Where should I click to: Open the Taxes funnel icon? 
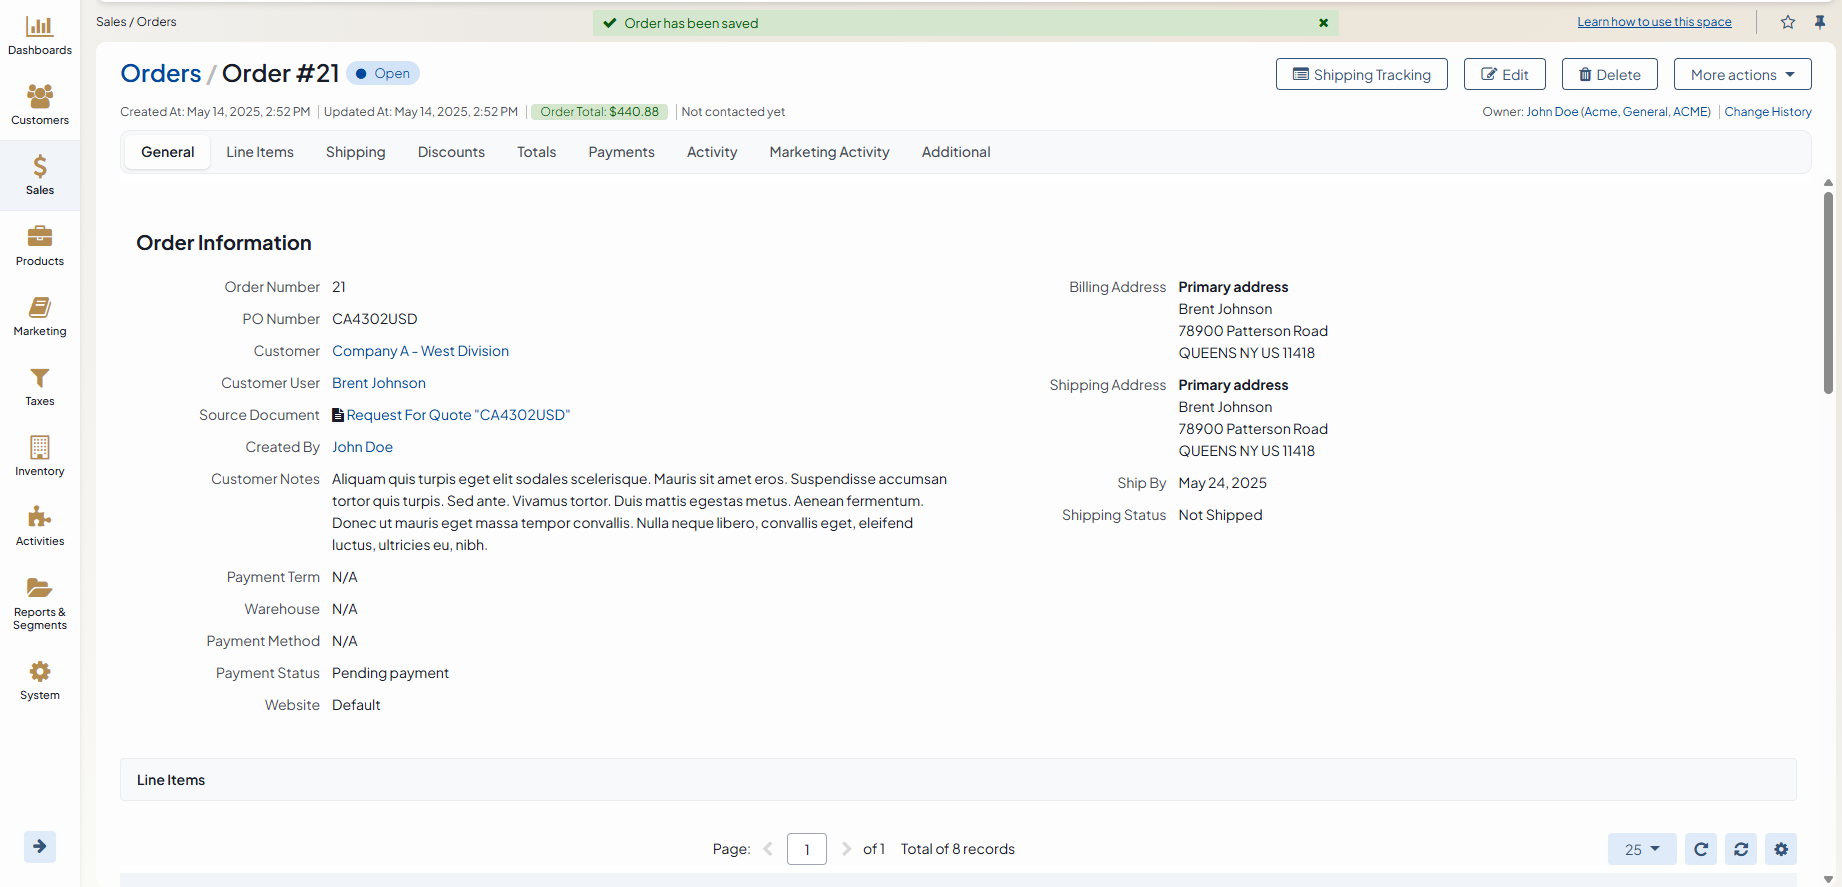point(40,378)
